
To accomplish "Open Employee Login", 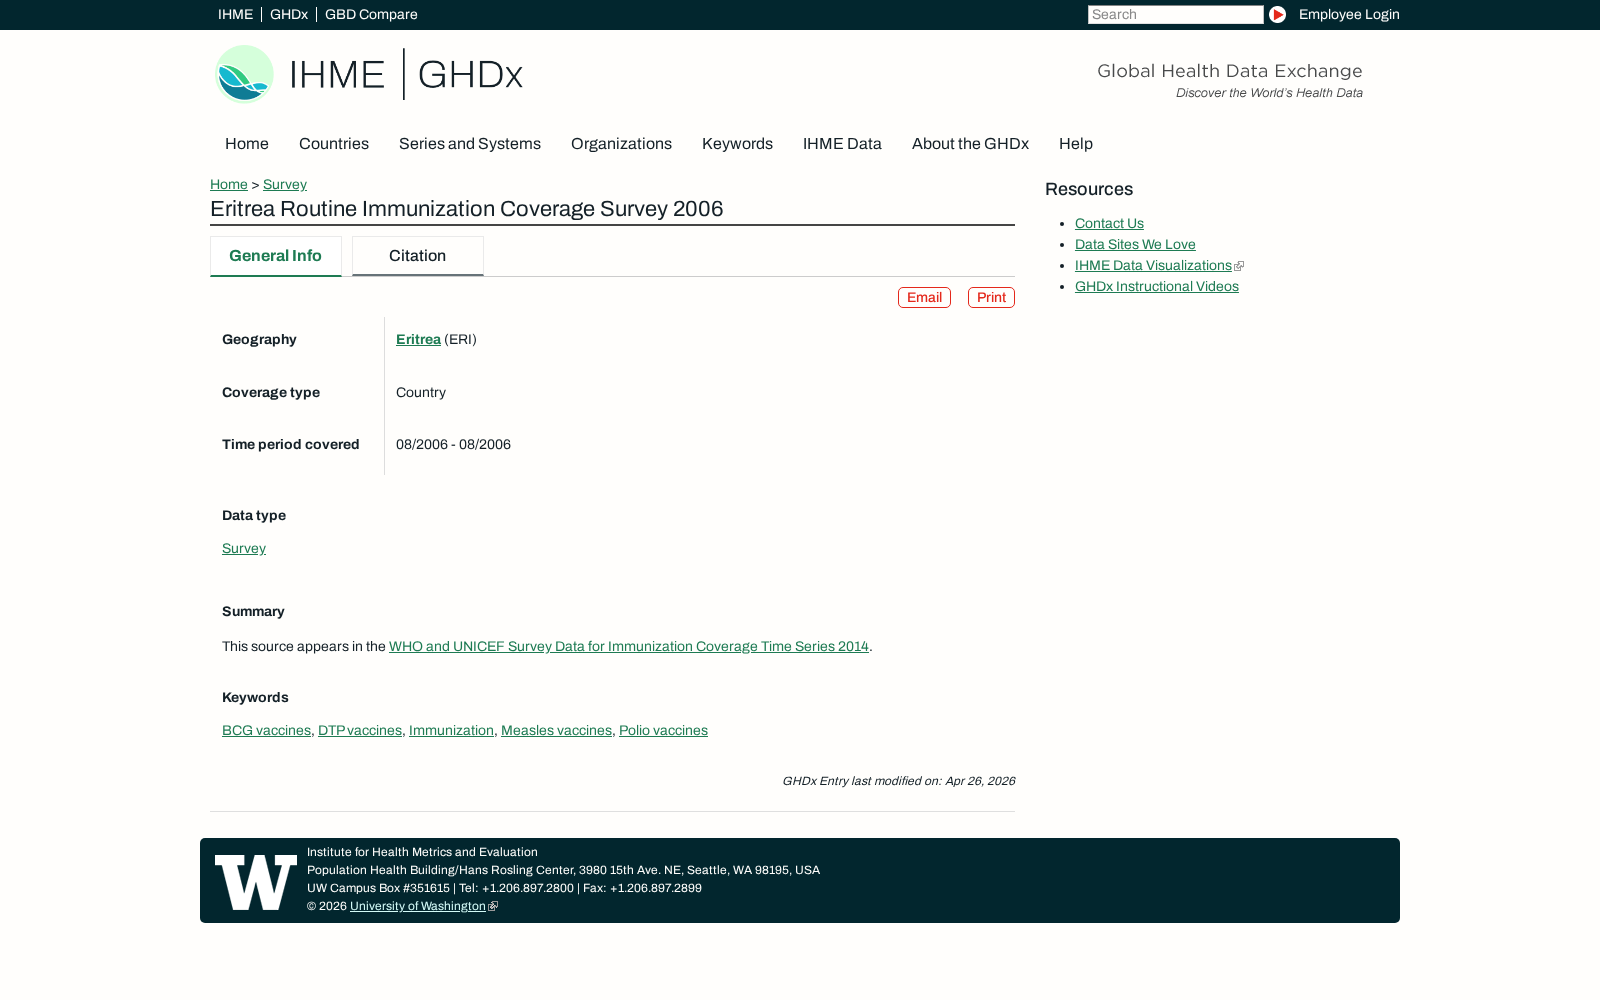I will (1349, 15).
